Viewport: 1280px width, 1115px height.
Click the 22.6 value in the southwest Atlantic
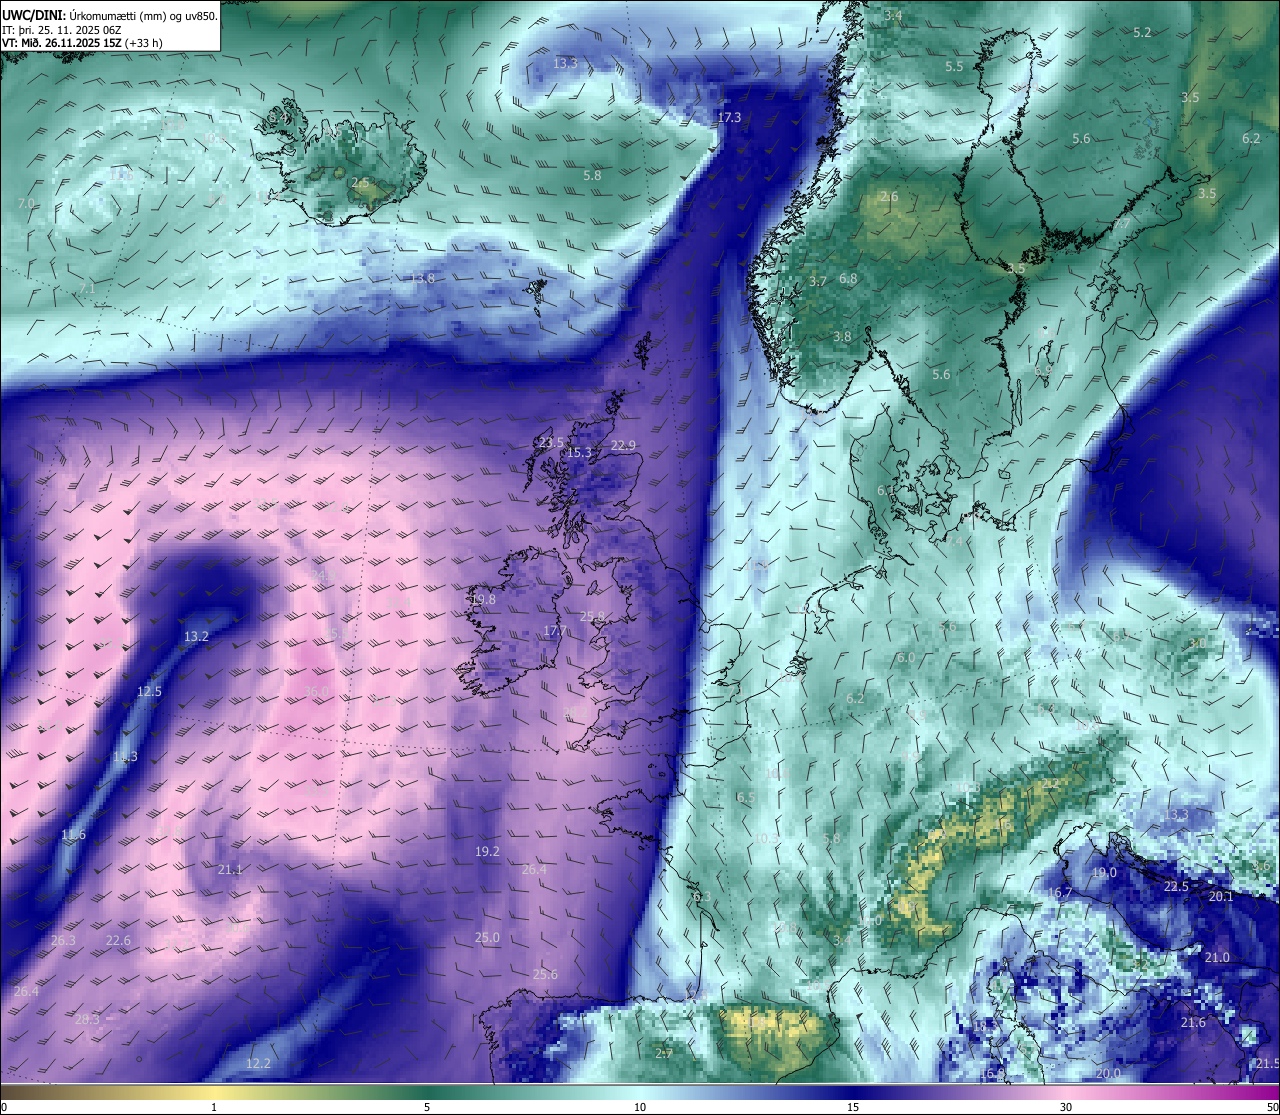click(x=119, y=941)
